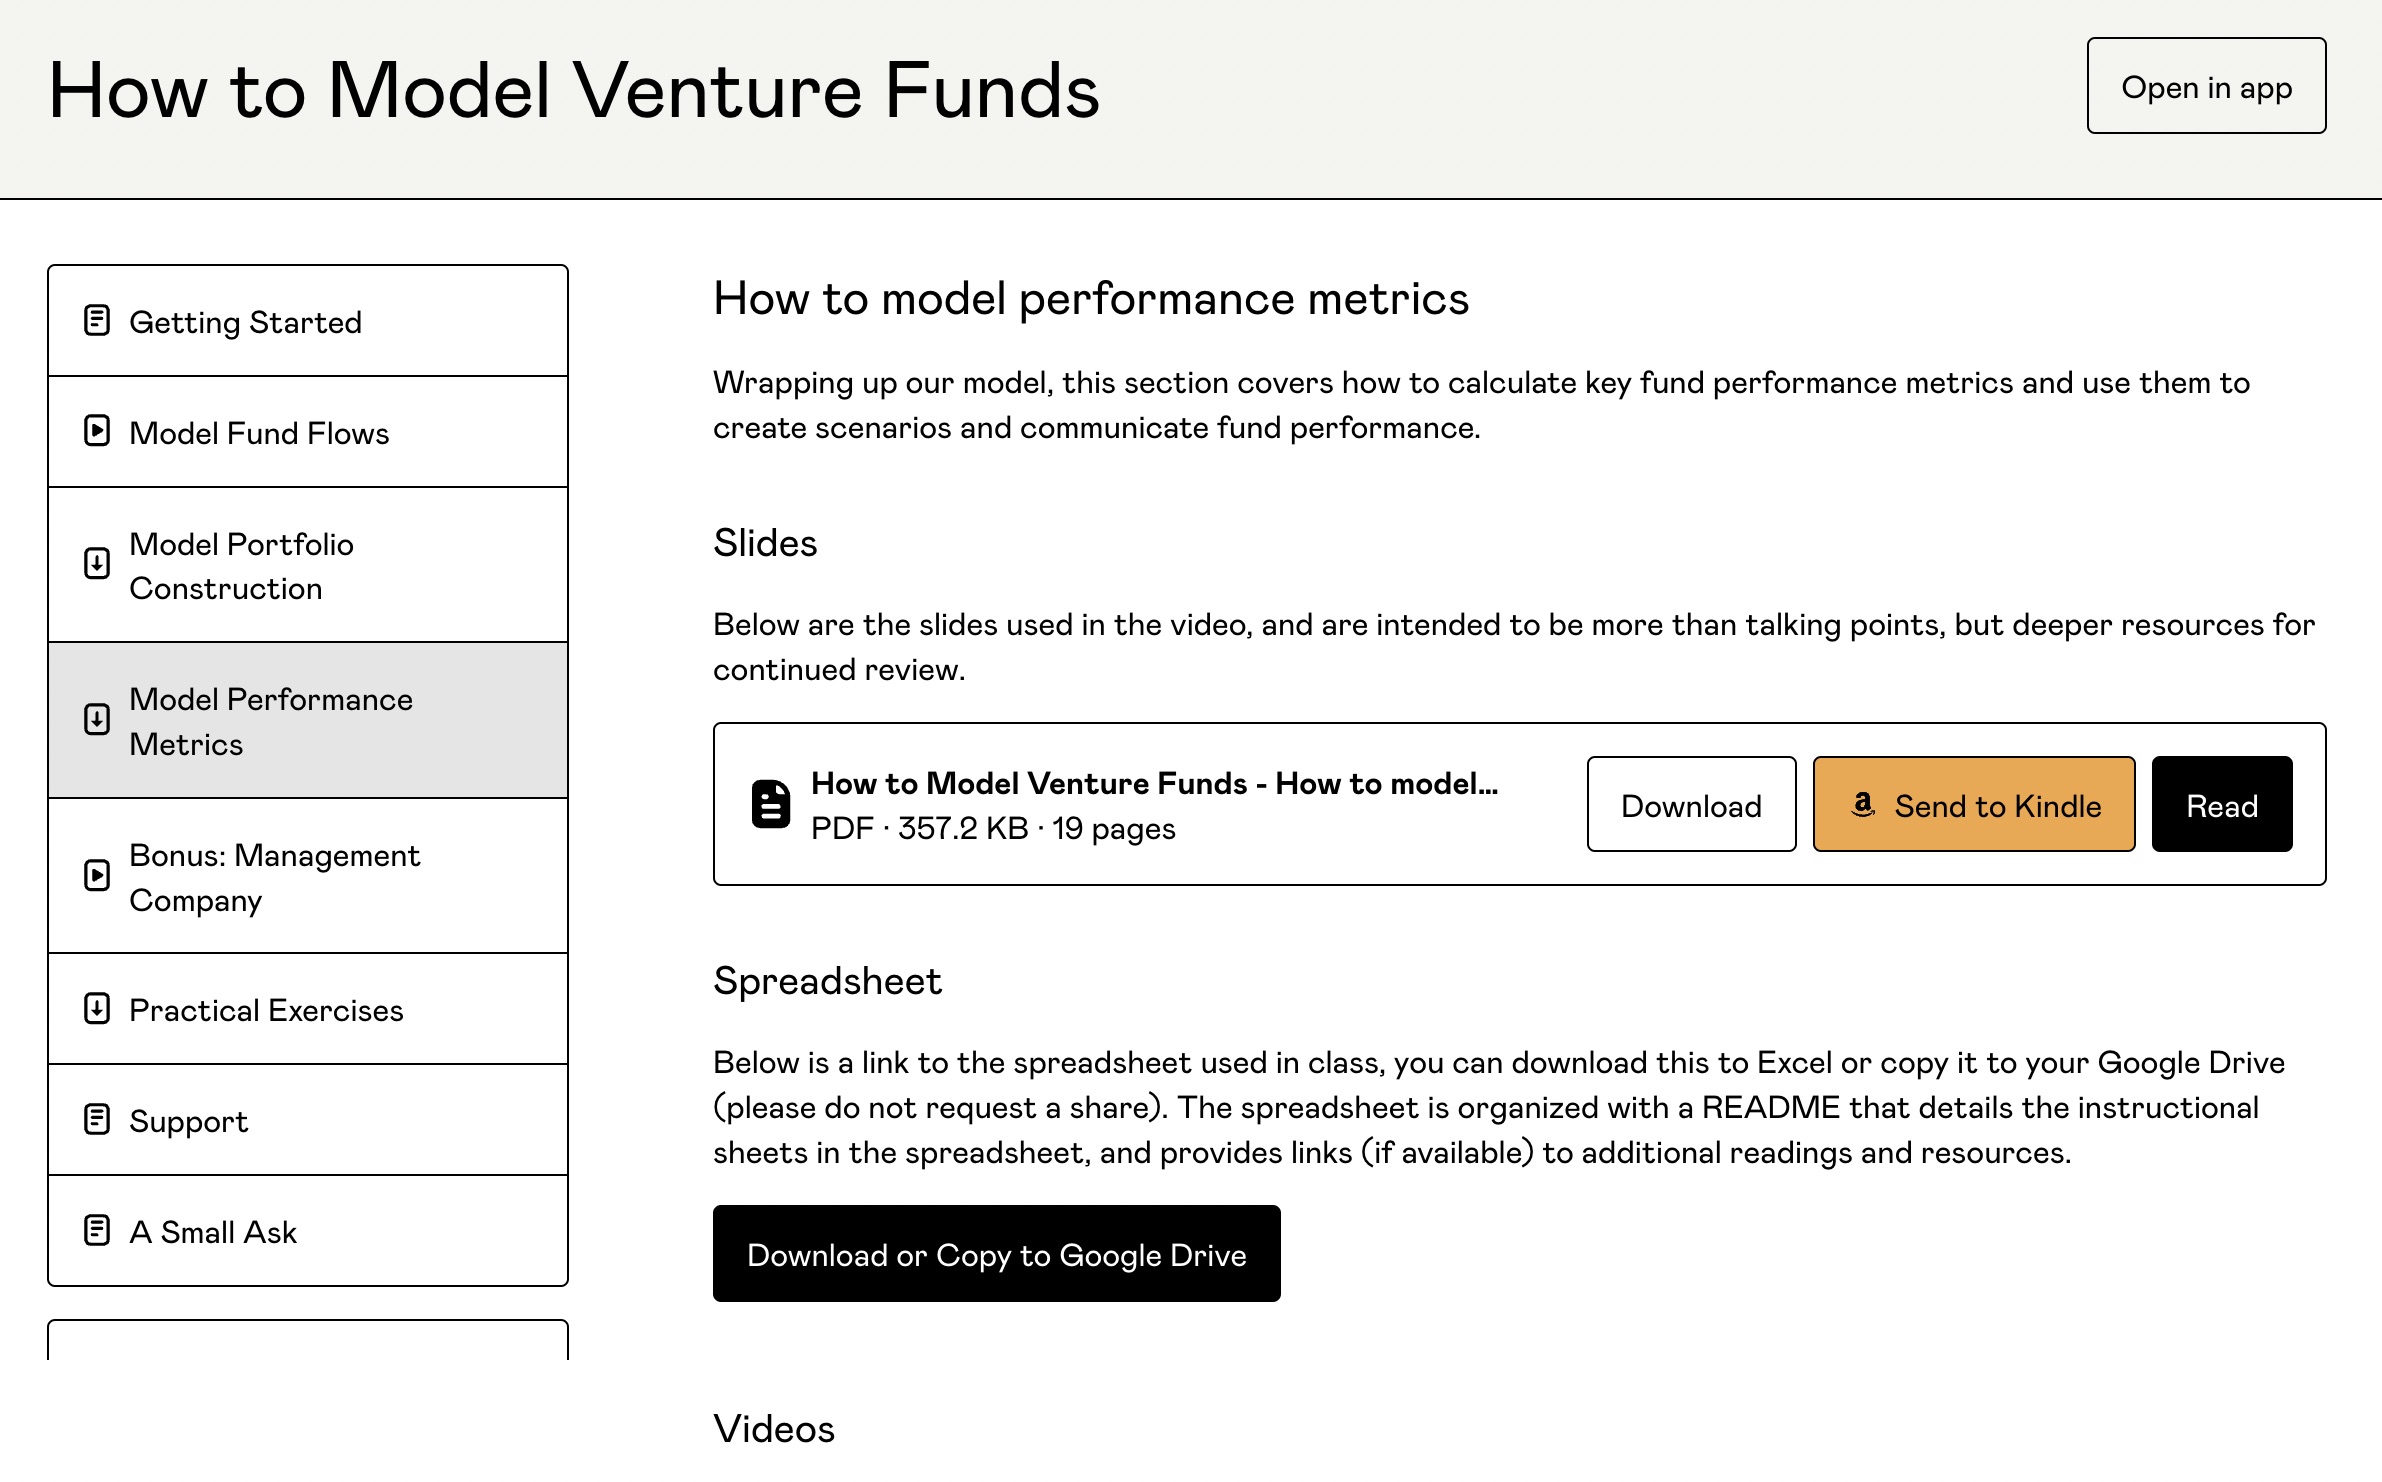Click Read button for the PDF
Screen dimensions: 2382x1482
(x=2220, y=802)
